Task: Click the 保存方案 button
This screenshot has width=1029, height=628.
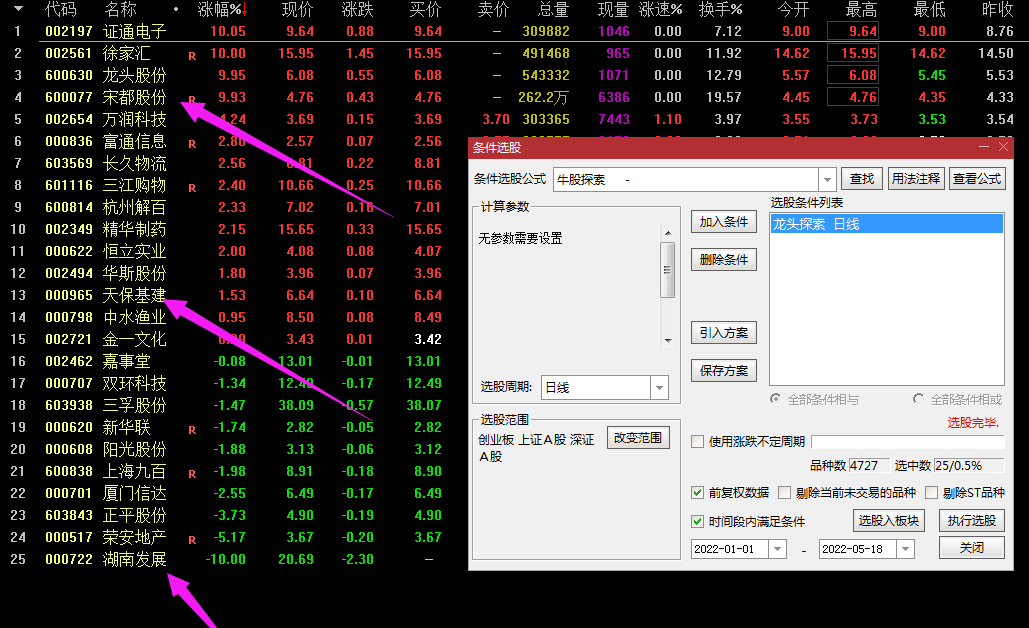Action: pos(724,371)
